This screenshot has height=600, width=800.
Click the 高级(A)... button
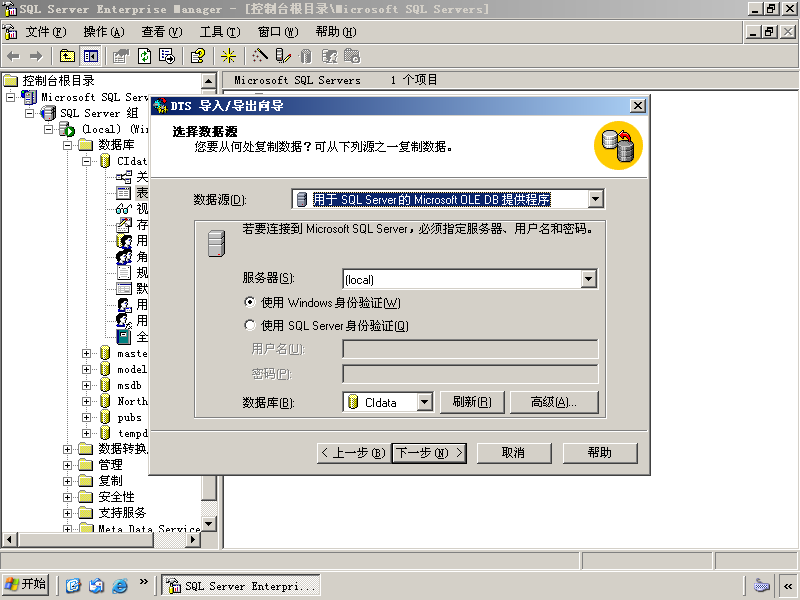coord(554,402)
